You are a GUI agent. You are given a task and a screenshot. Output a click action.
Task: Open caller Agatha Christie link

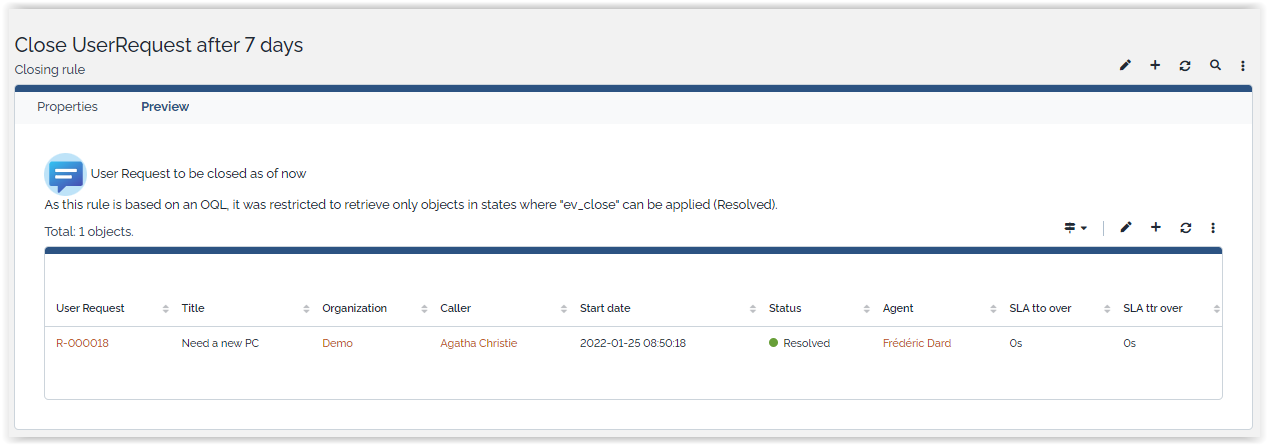point(478,343)
